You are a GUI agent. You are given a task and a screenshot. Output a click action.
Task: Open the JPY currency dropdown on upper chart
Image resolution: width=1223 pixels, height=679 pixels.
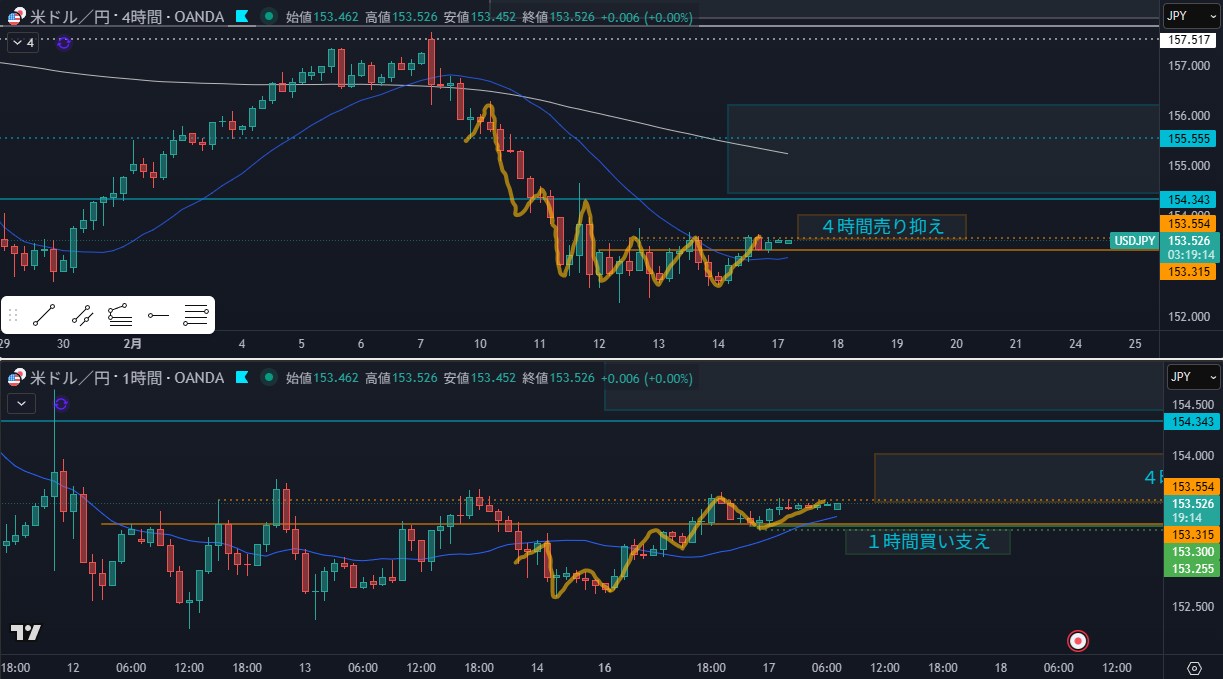1192,15
